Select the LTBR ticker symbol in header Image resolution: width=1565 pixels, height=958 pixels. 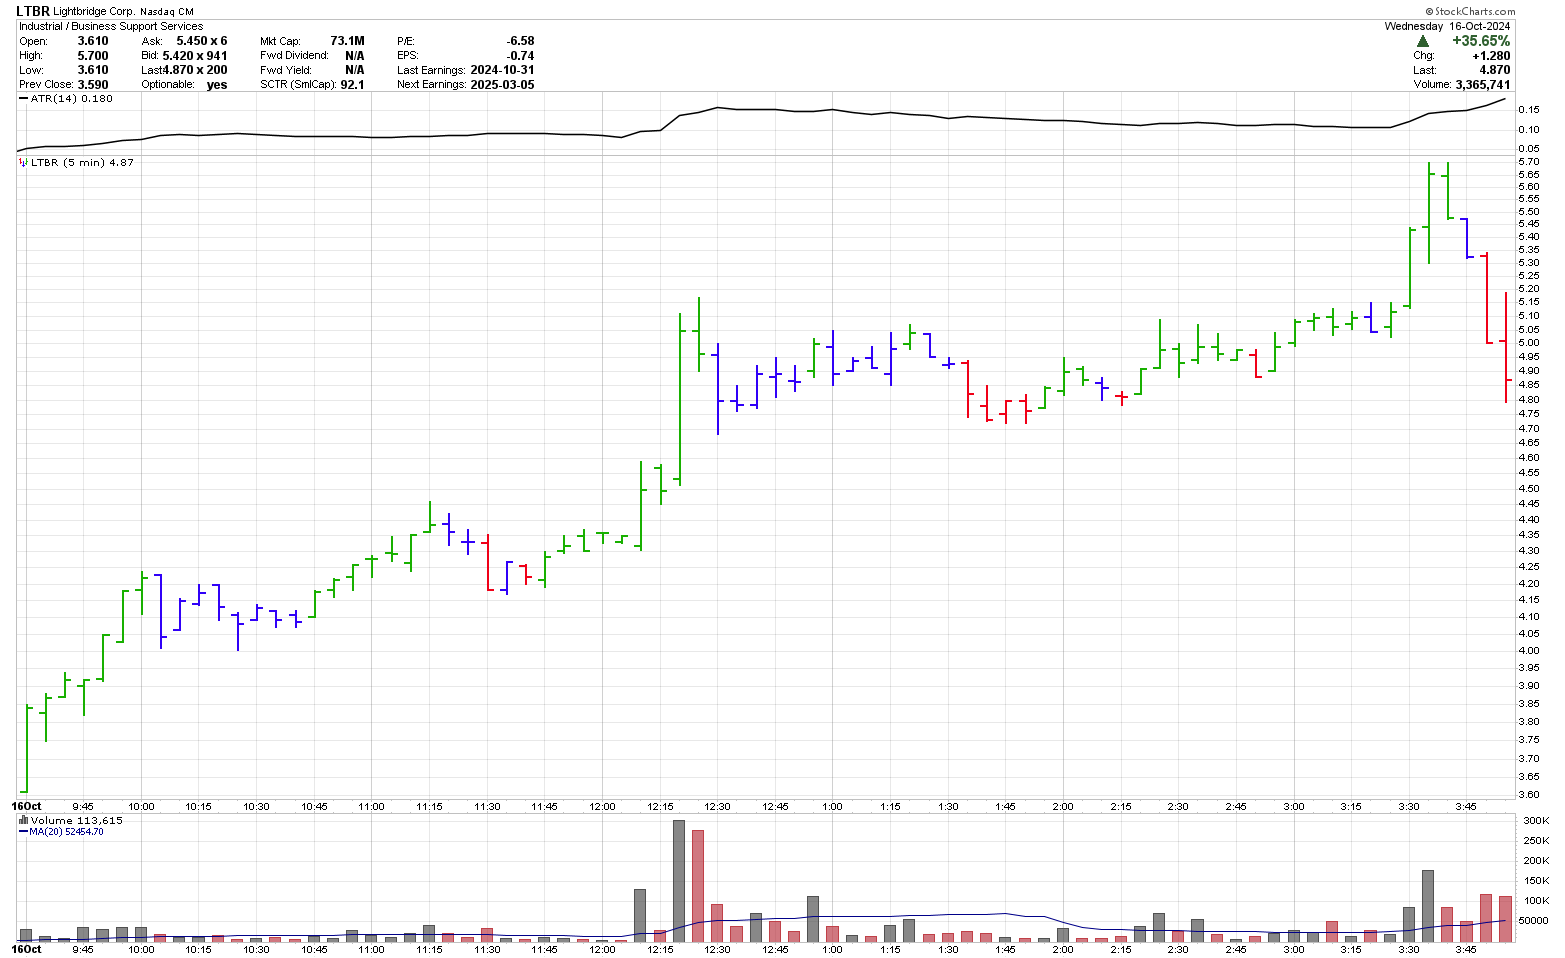point(33,11)
